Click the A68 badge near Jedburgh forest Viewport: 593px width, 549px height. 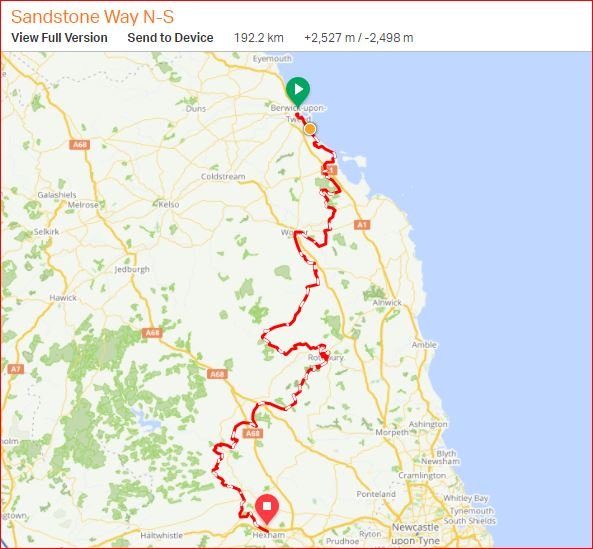pos(152,333)
